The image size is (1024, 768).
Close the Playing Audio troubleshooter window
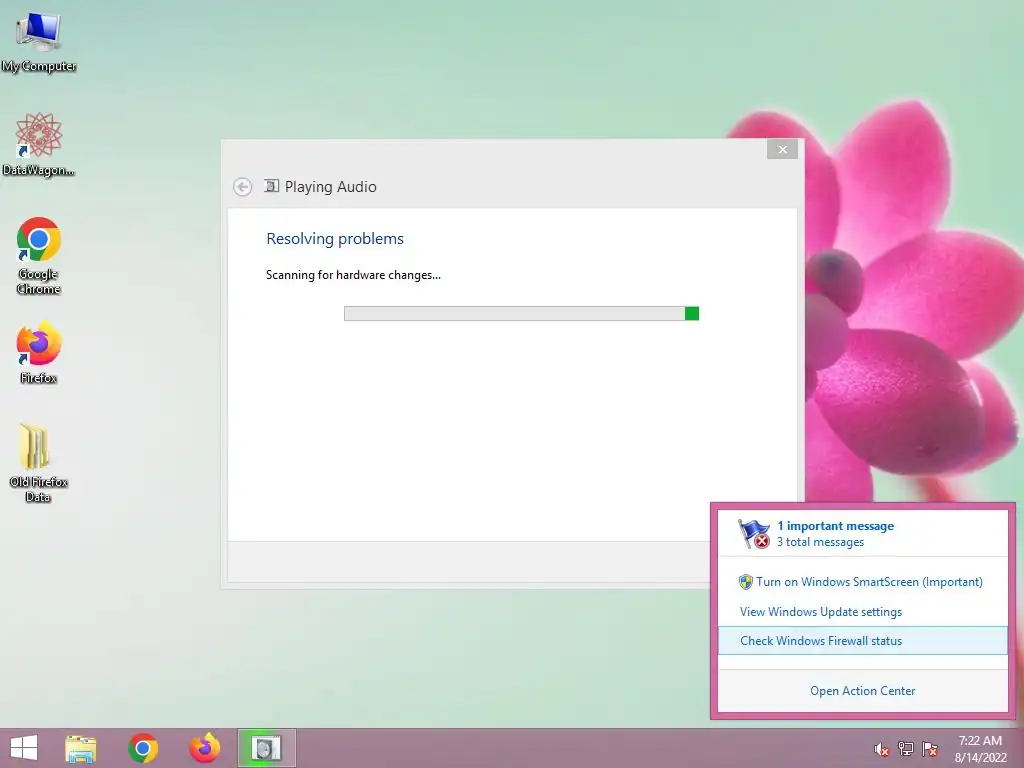coord(782,150)
